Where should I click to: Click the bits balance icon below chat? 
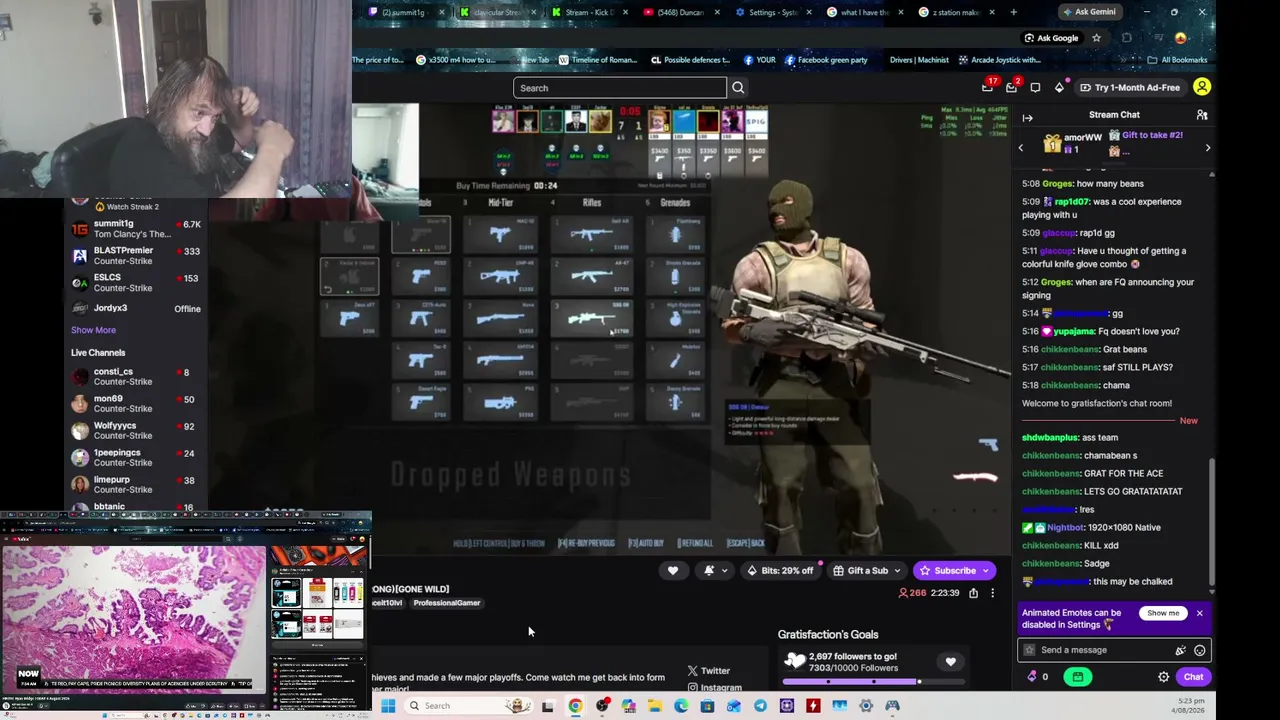click(x=1033, y=677)
